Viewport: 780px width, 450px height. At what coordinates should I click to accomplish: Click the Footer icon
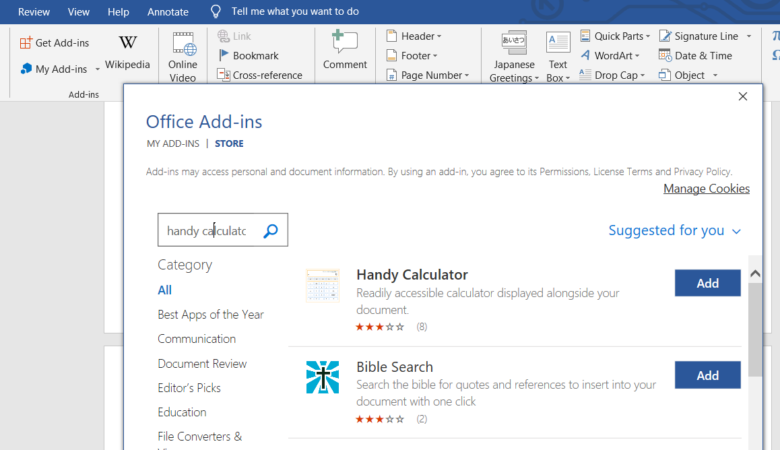(391, 55)
